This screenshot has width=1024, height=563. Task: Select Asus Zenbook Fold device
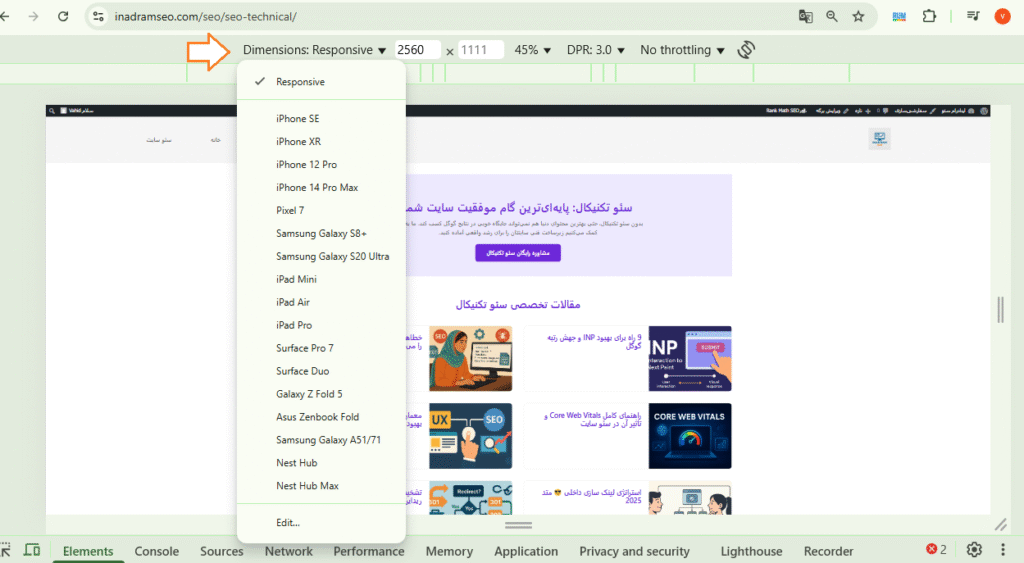(321, 417)
